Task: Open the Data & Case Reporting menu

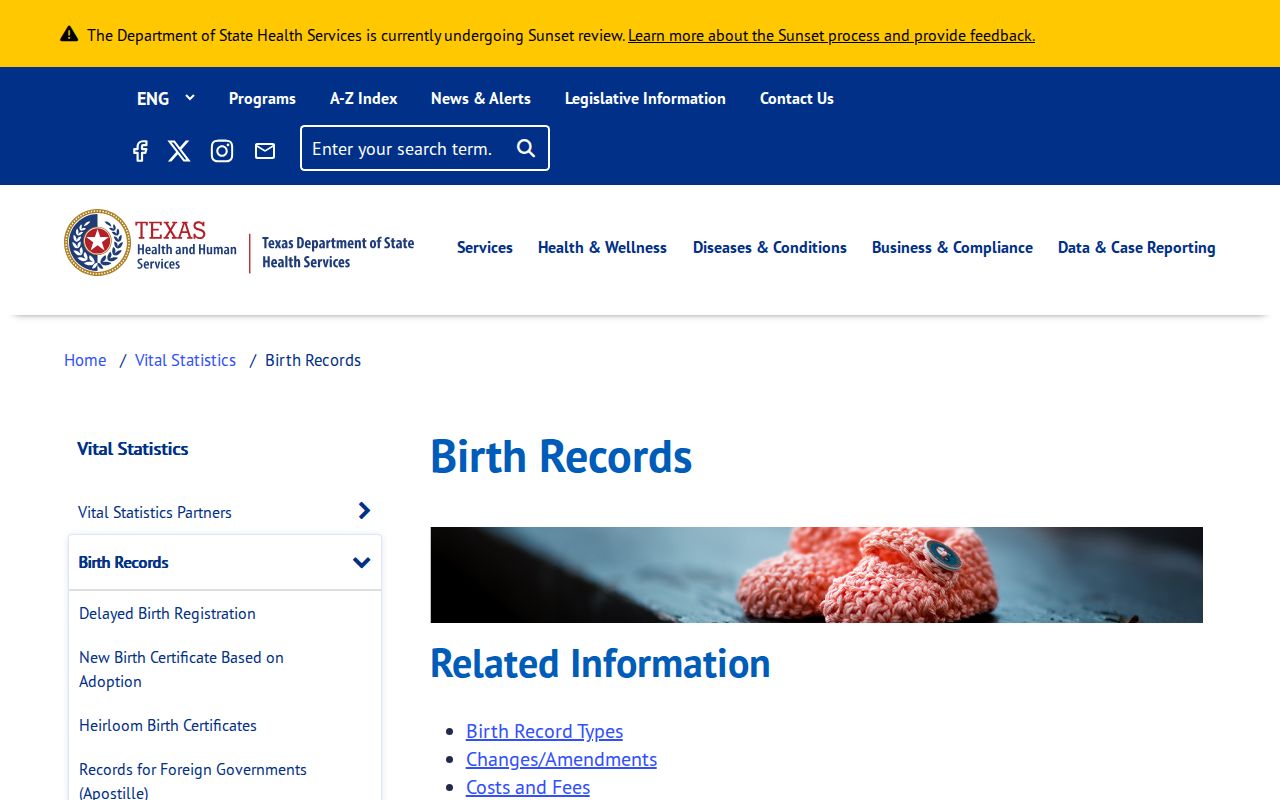Action: click(1137, 247)
